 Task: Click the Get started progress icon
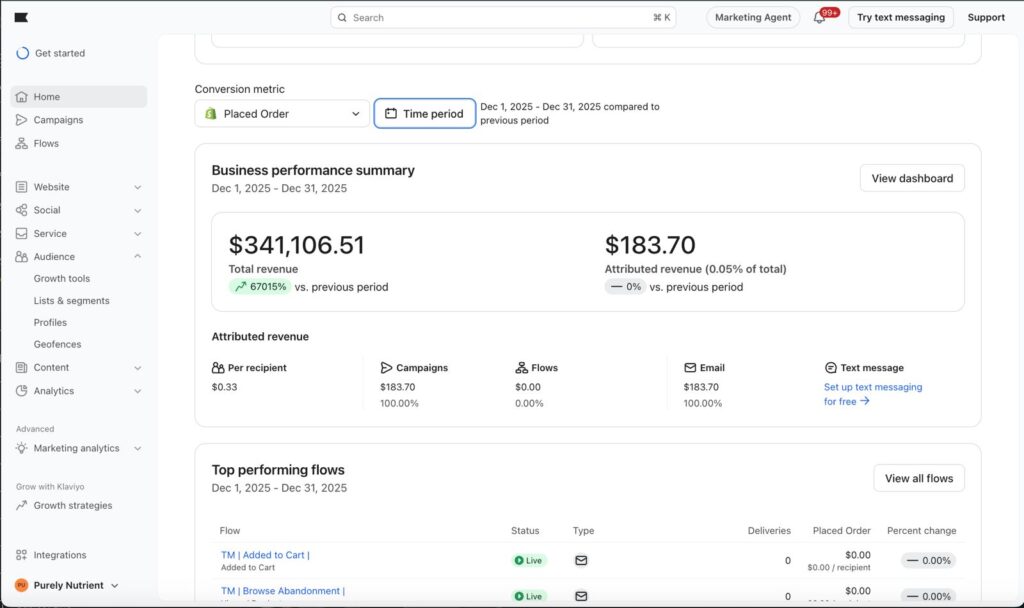click(x=23, y=53)
